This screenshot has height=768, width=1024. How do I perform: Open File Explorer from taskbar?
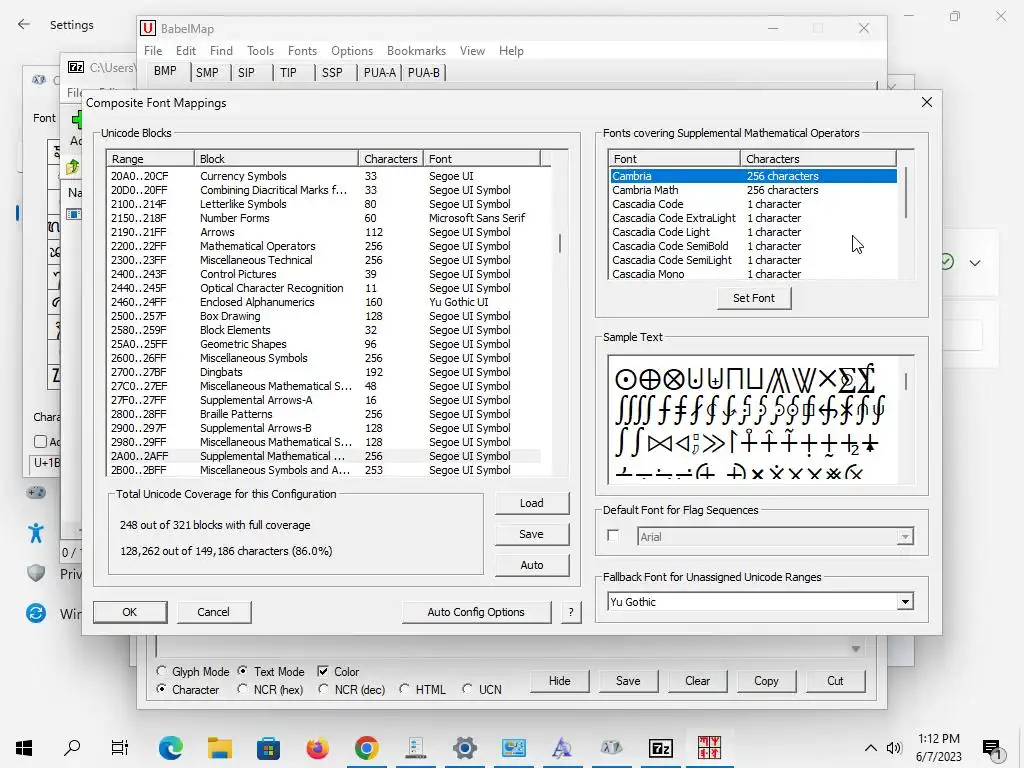(219, 748)
